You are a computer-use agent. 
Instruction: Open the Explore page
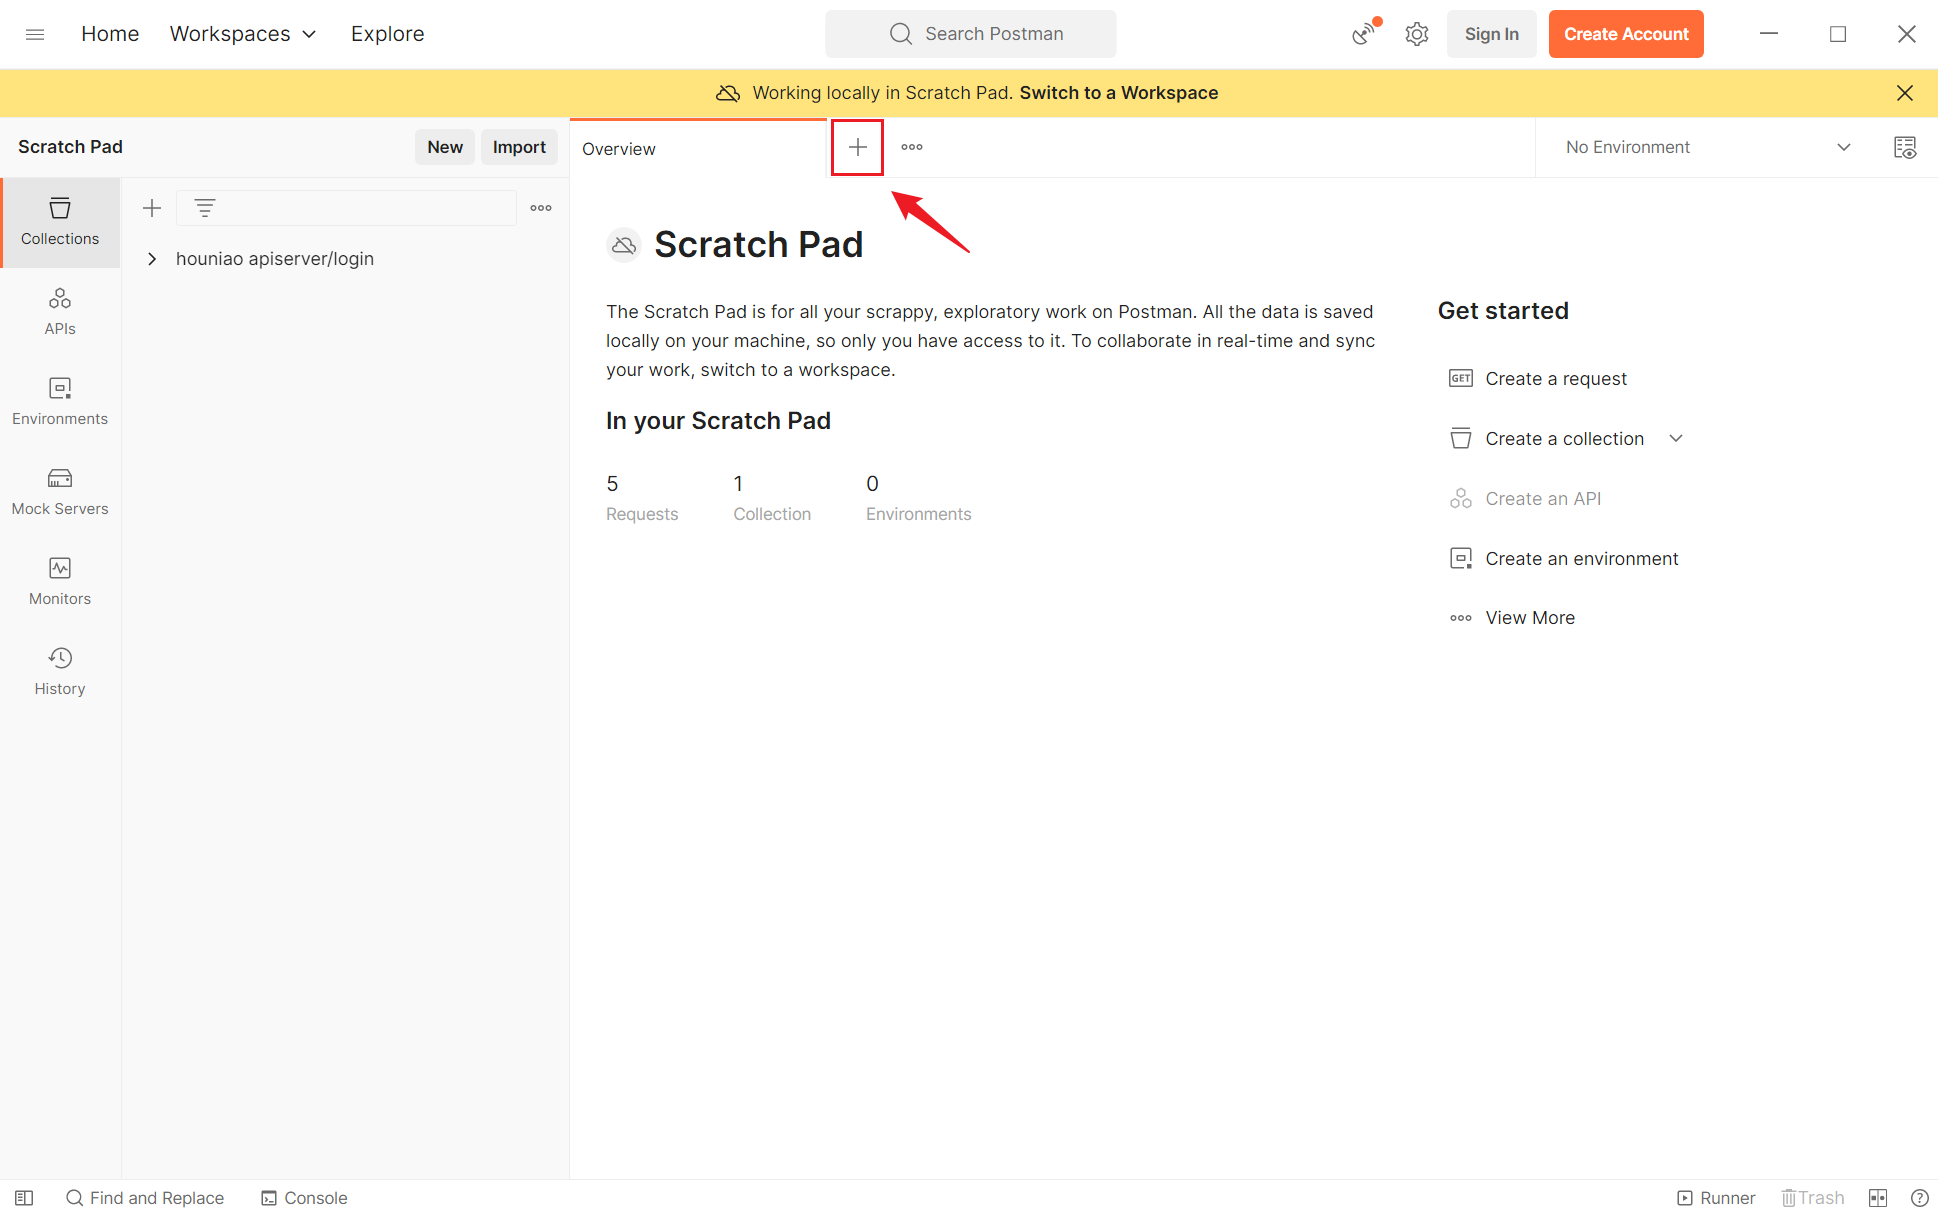click(x=387, y=34)
